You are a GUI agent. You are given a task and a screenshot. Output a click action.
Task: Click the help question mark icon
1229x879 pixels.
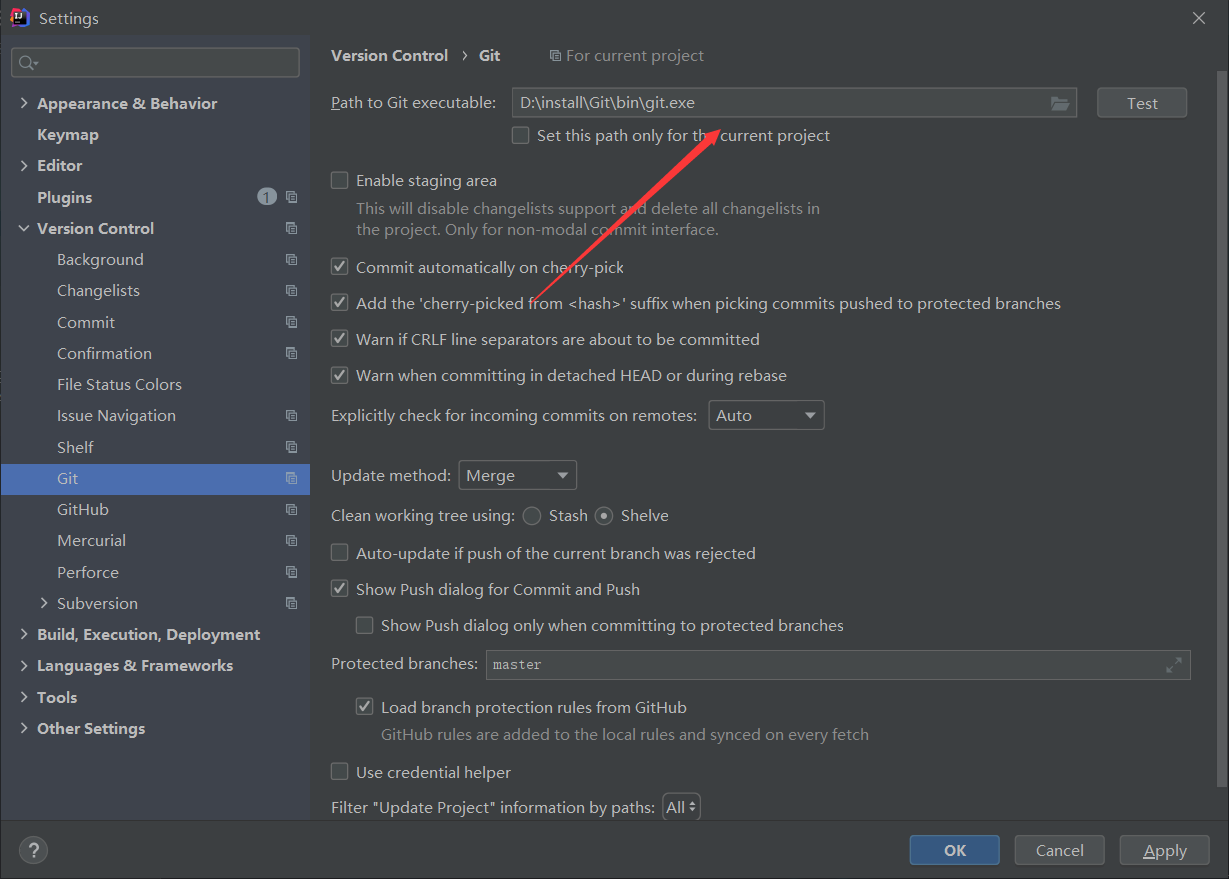(x=33, y=851)
